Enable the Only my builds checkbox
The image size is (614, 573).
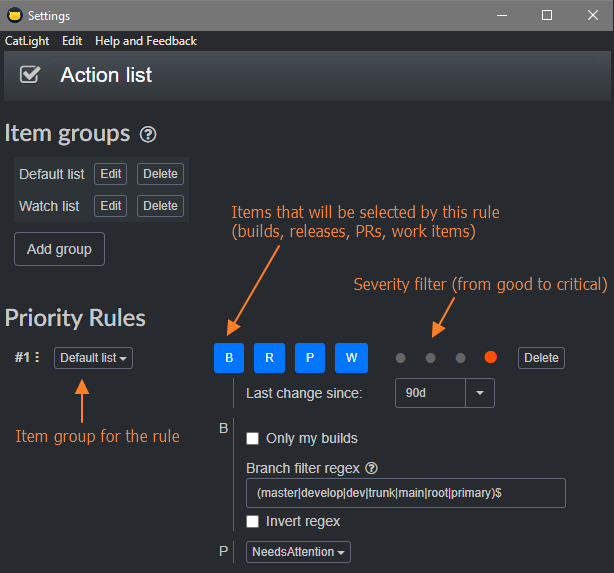[253, 438]
